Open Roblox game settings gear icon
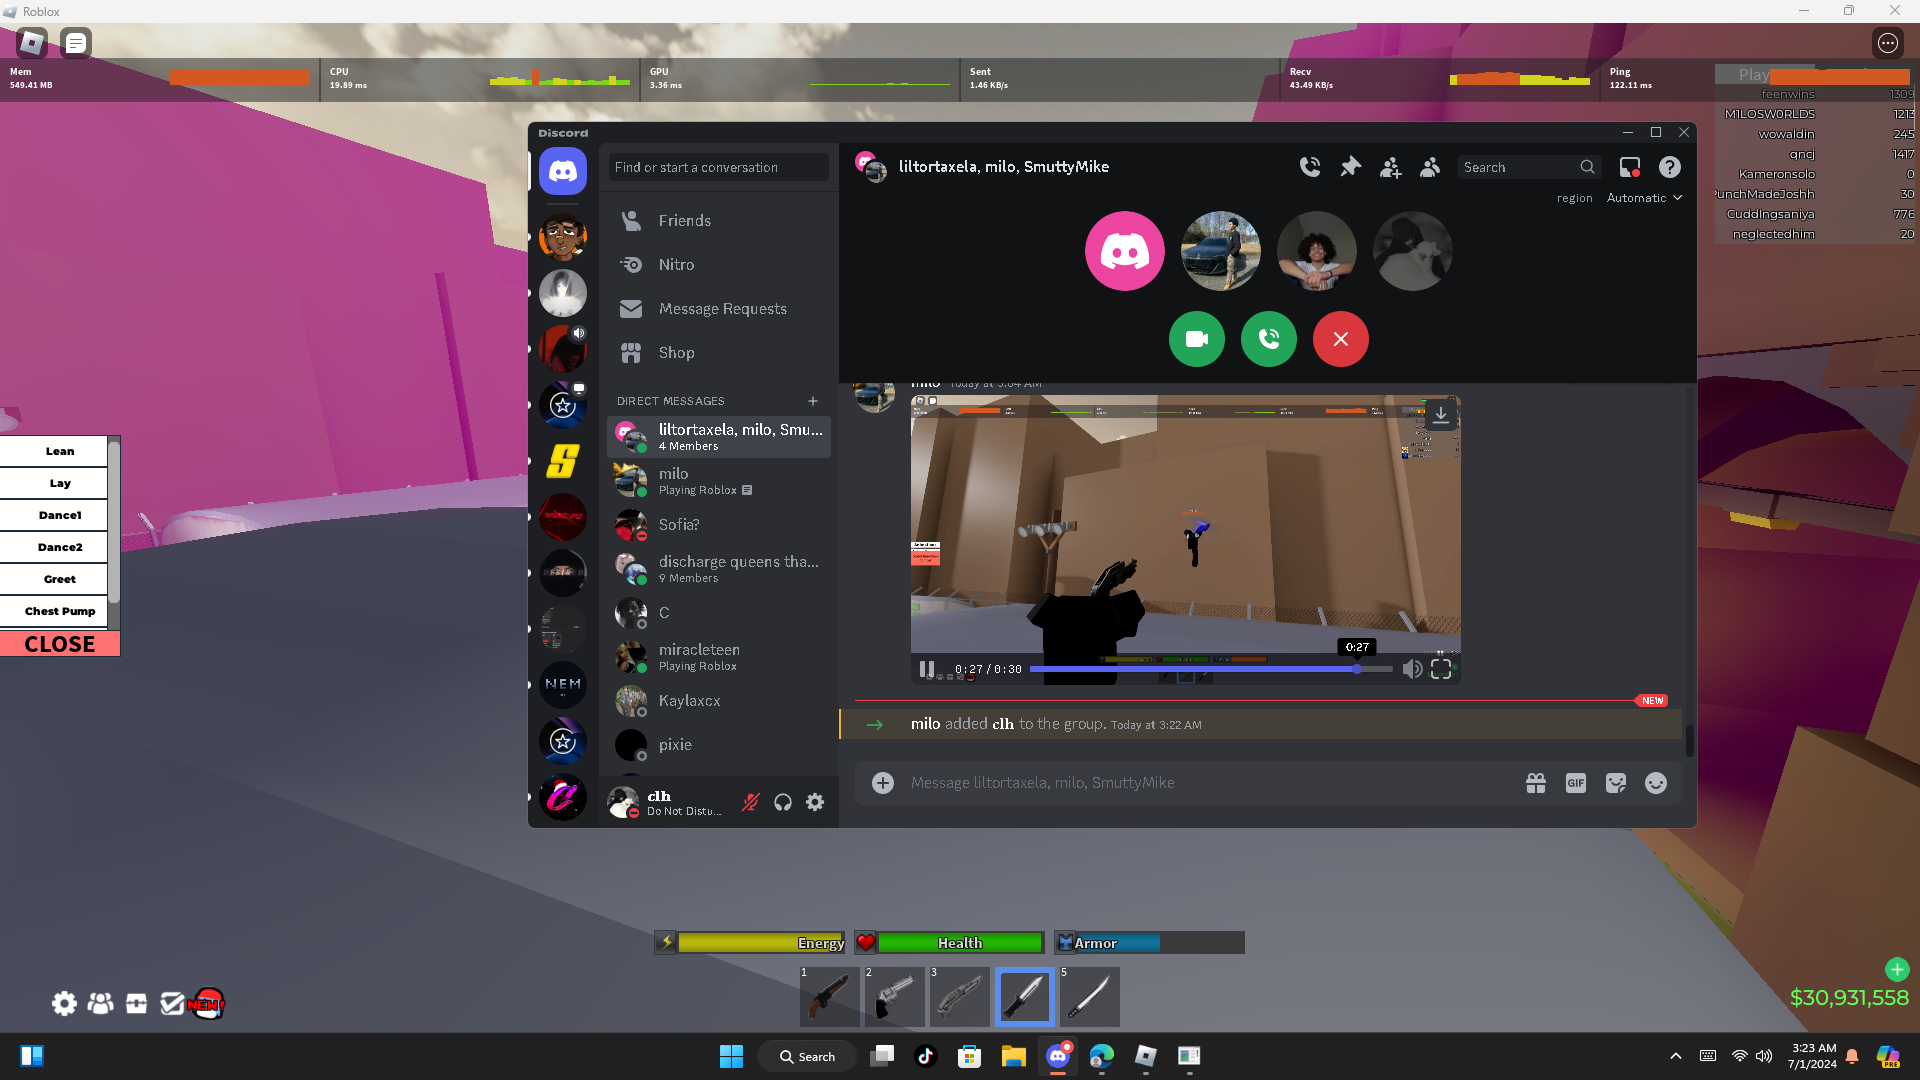Image resolution: width=1920 pixels, height=1080 pixels. [64, 1003]
